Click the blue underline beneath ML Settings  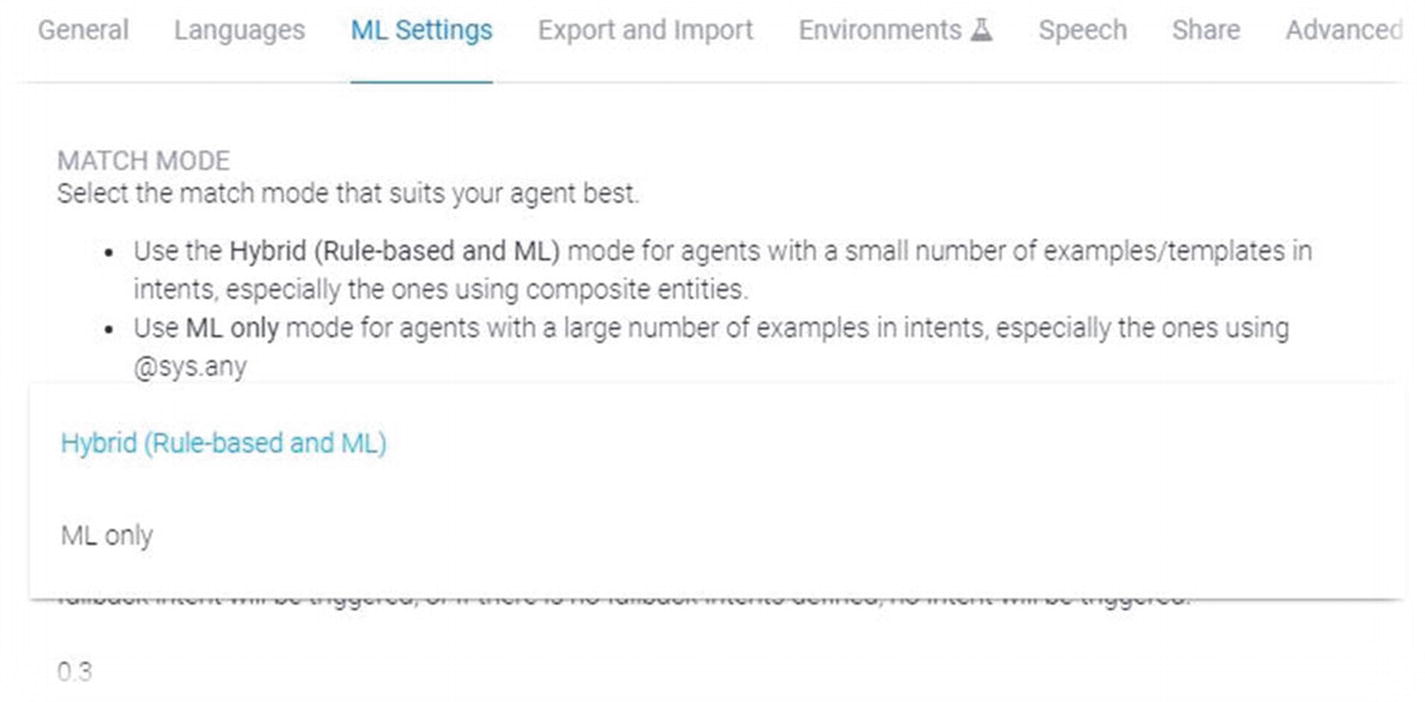(421, 81)
